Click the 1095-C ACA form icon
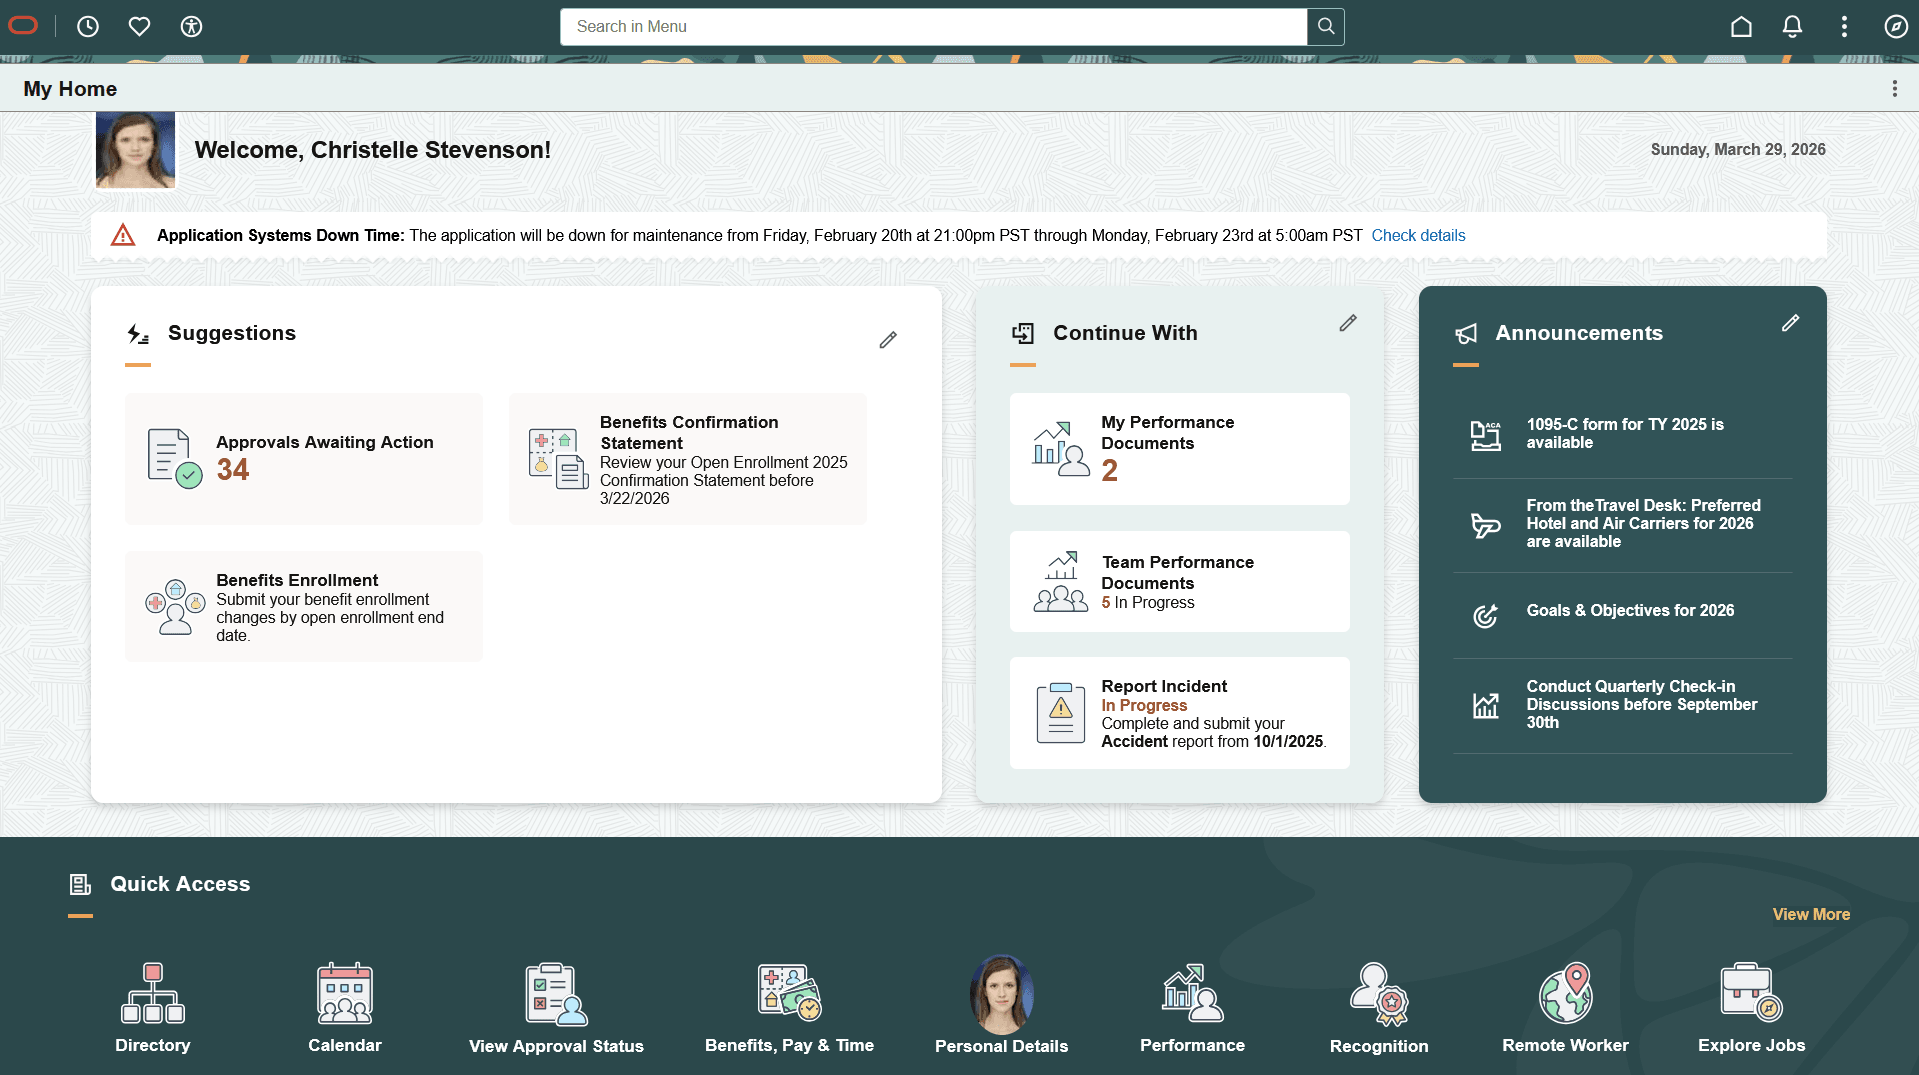 (1486, 435)
